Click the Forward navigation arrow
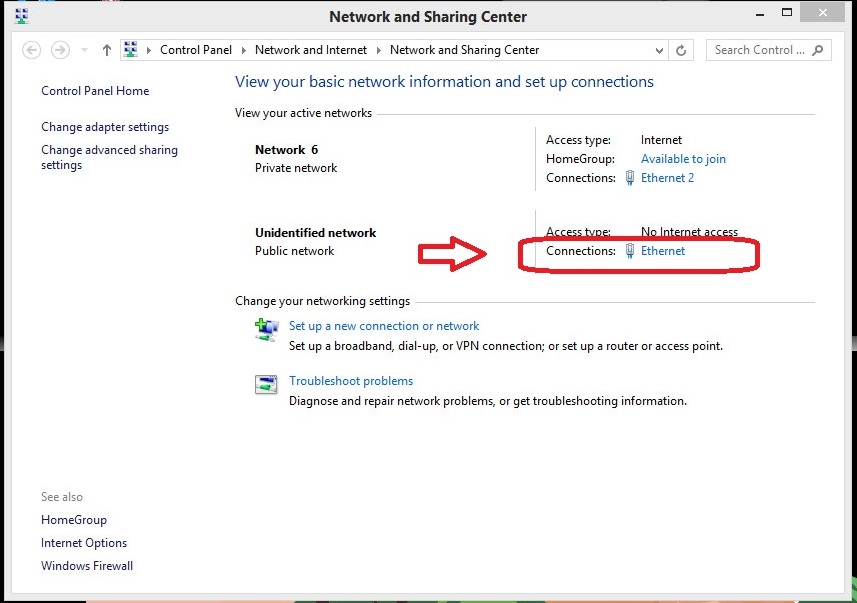 tap(60, 50)
